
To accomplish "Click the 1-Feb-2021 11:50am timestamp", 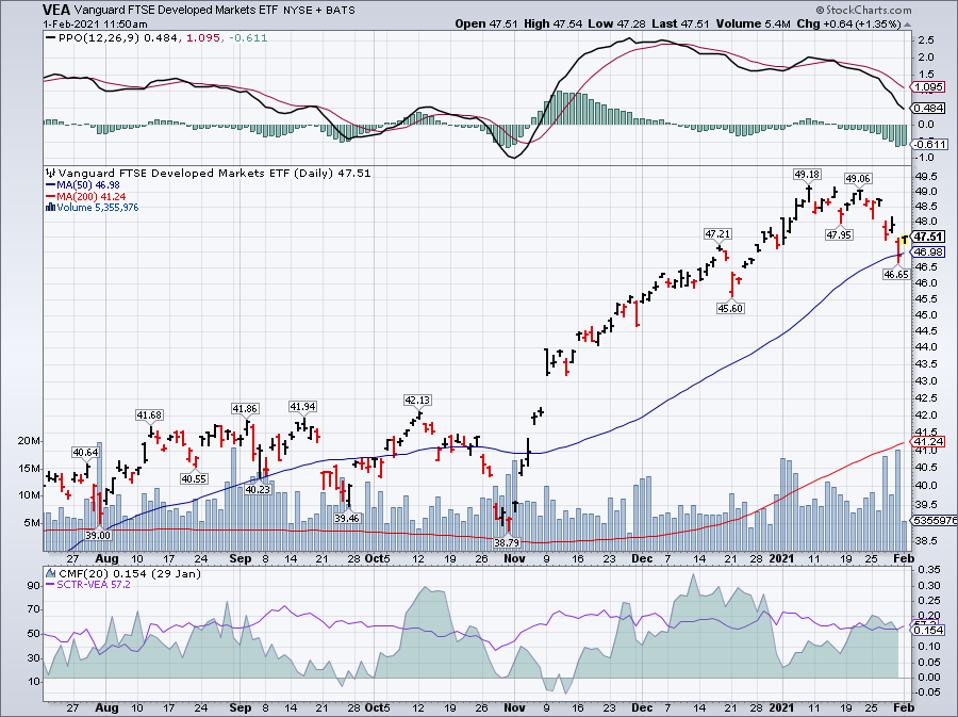I will (x=95, y=24).
